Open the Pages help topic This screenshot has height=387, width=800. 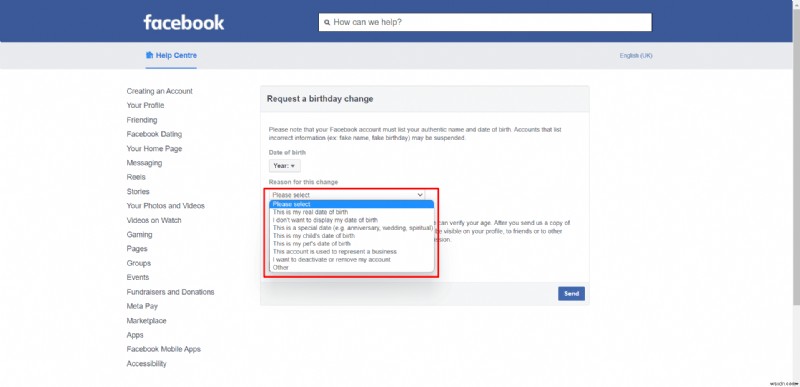[137, 249]
